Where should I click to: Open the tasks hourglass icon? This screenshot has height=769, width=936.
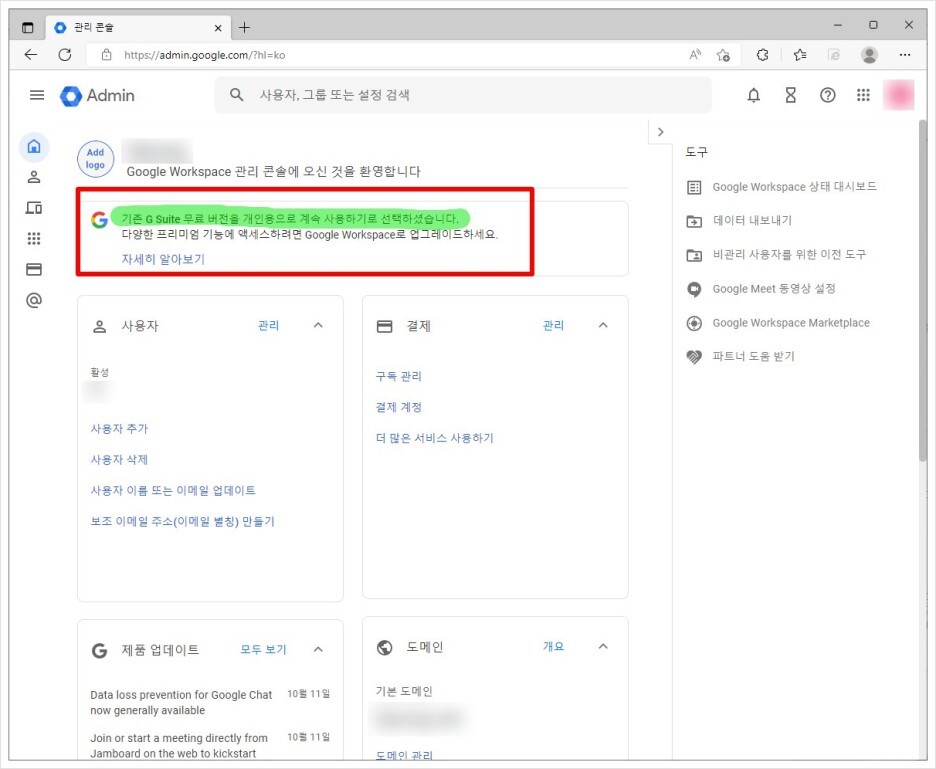(x=790, y=95)
